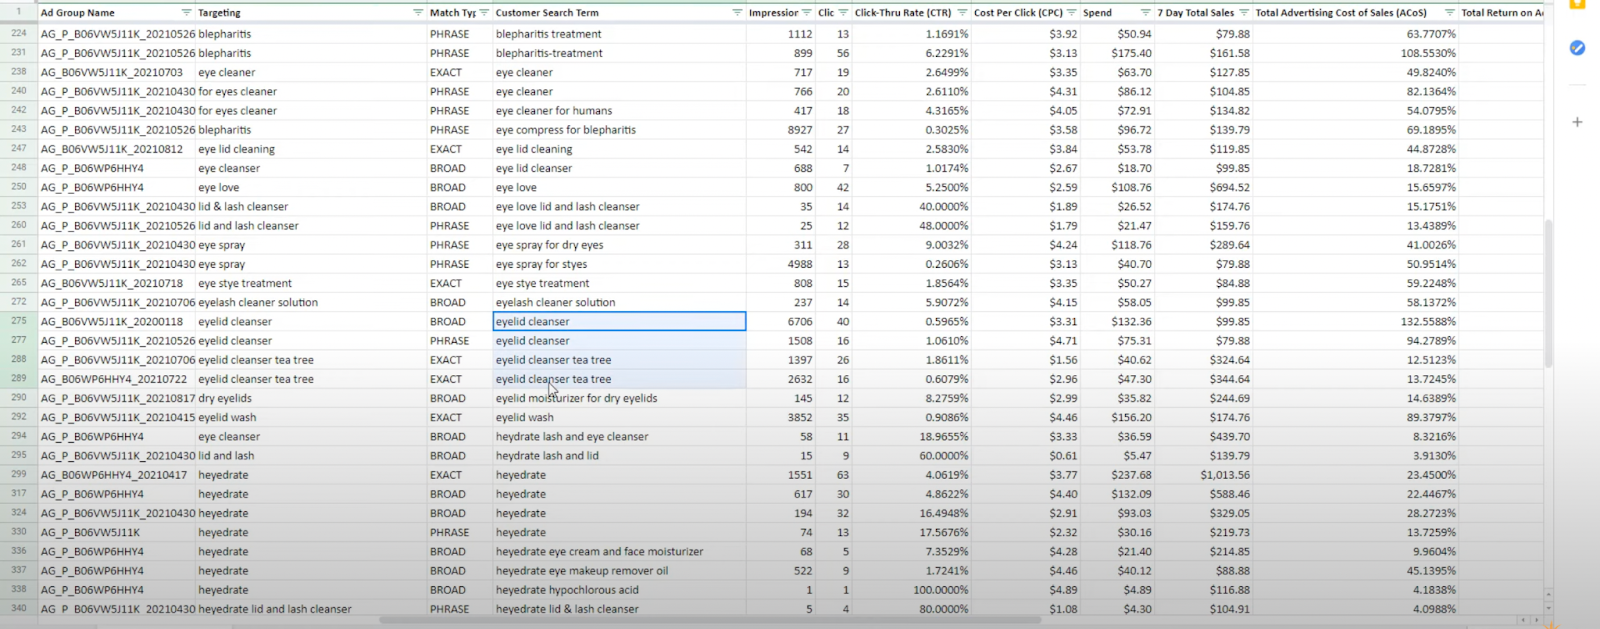This screenshot has width=1600, height=629.
Task: Click ad group 'AG_B06VW5J11K_20210703'
Action: pyautogui.click(x=112, y=72)
